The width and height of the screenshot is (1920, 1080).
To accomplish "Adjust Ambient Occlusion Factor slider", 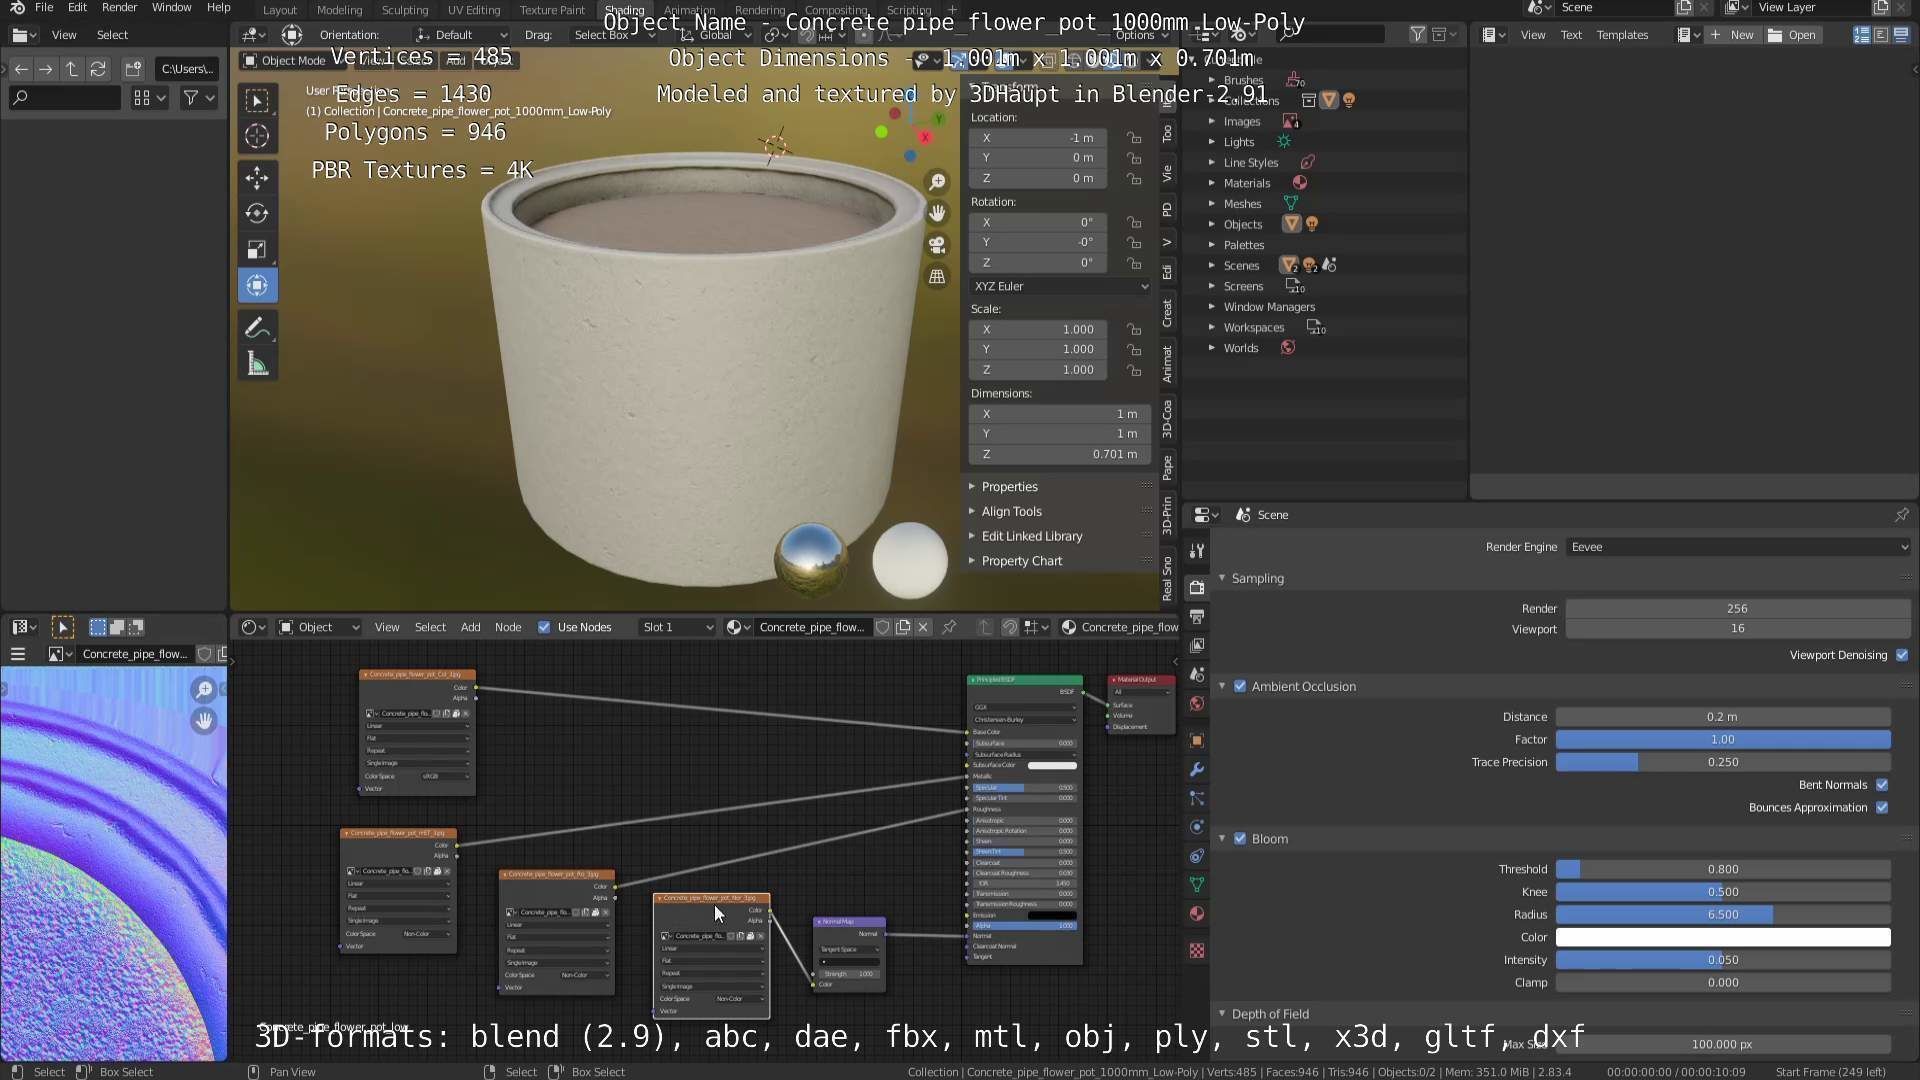I will point(1723,740).
